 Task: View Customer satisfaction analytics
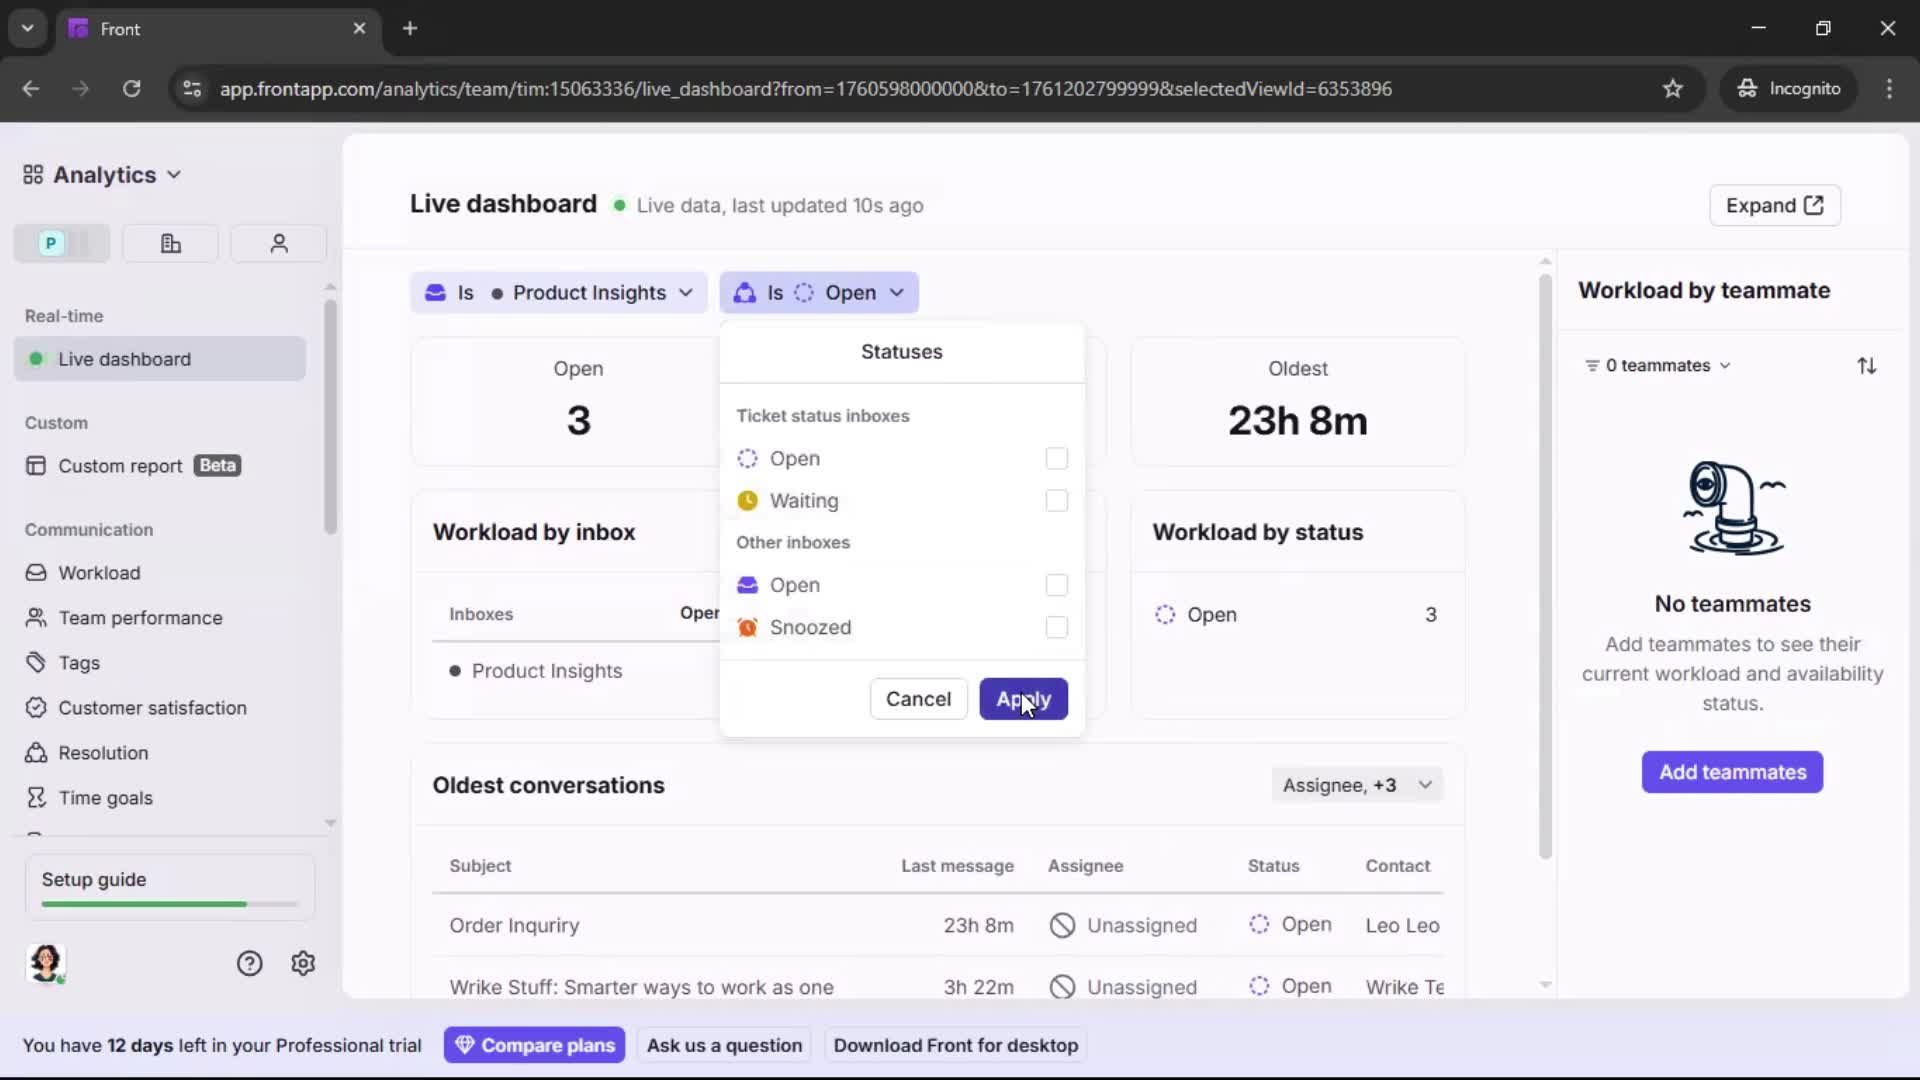151,707
